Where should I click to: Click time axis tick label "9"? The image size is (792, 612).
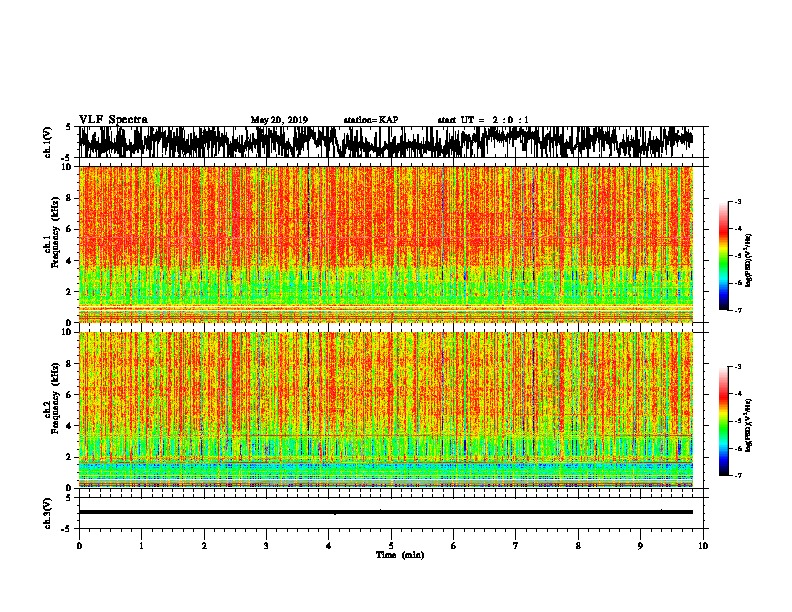pos(640,546)
